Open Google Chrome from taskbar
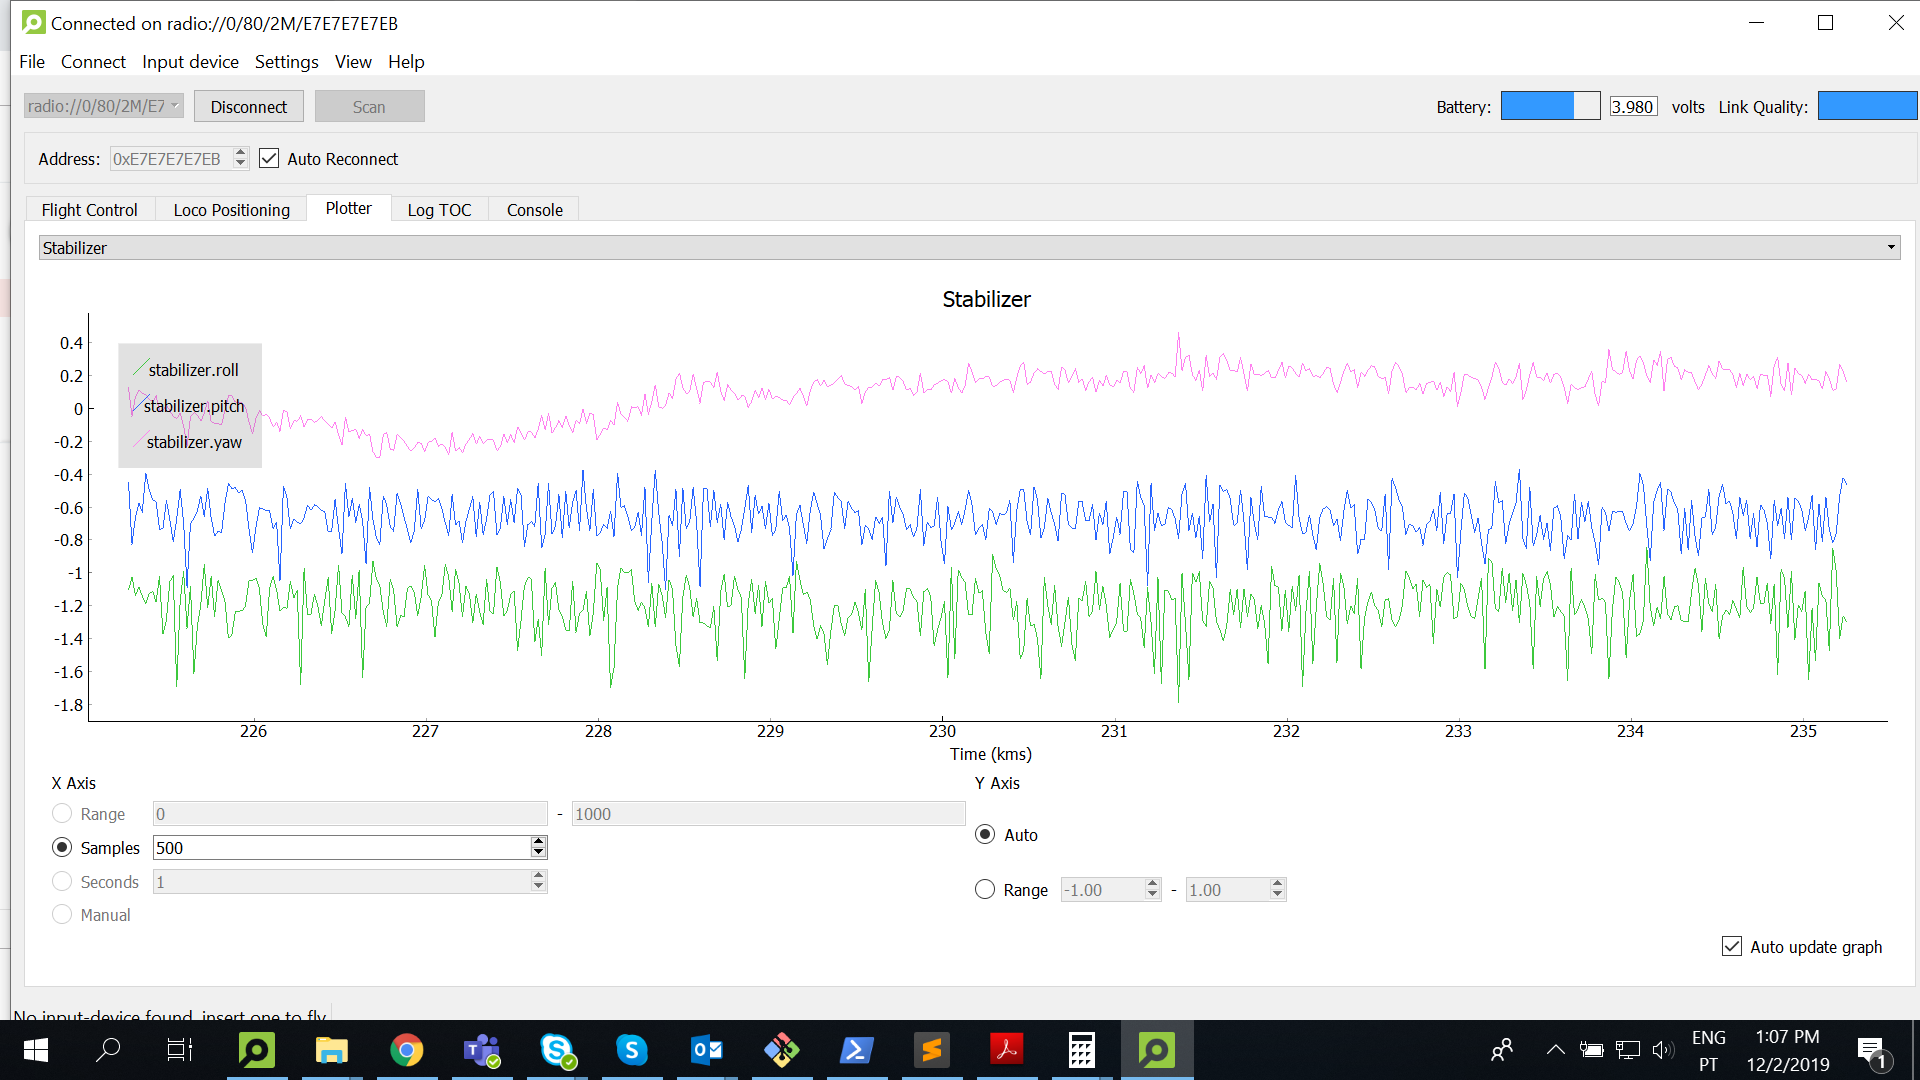Screen dimensions: 1920x1080 406,1050
